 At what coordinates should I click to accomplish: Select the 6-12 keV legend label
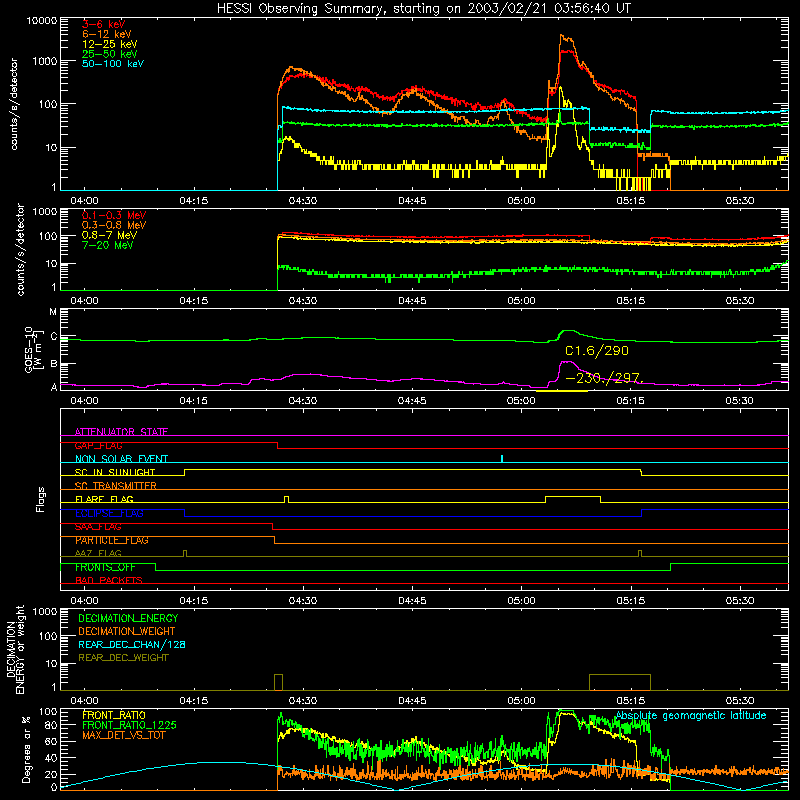click(107, 34)
